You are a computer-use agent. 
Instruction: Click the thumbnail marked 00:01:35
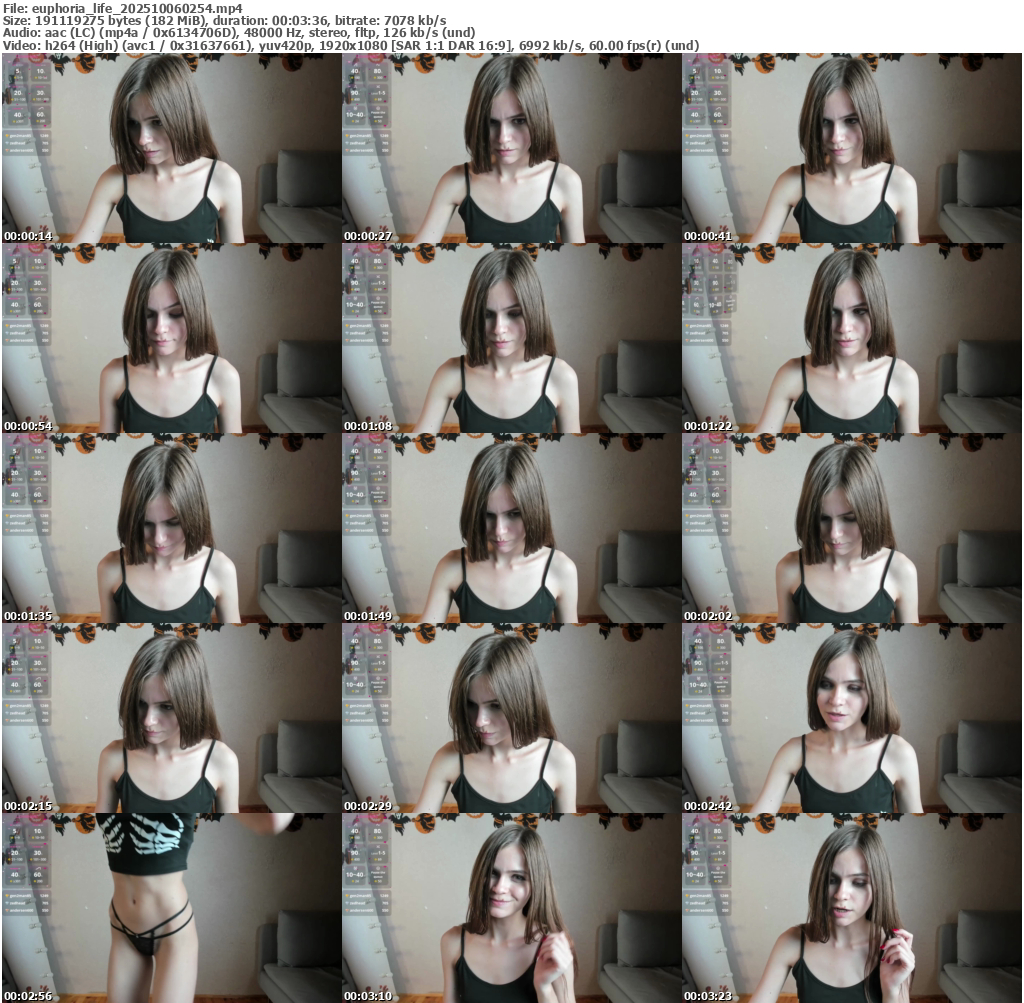(171, 528)
